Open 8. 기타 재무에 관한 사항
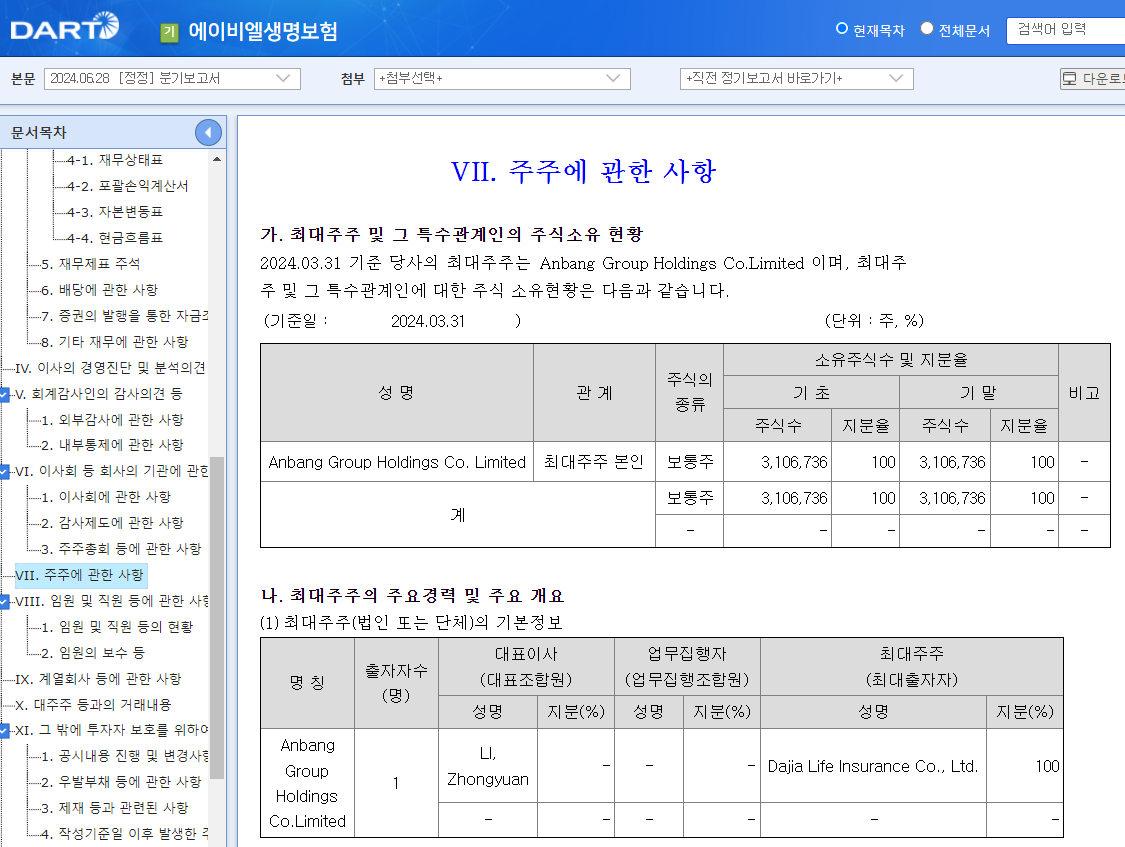 [114, 341]
